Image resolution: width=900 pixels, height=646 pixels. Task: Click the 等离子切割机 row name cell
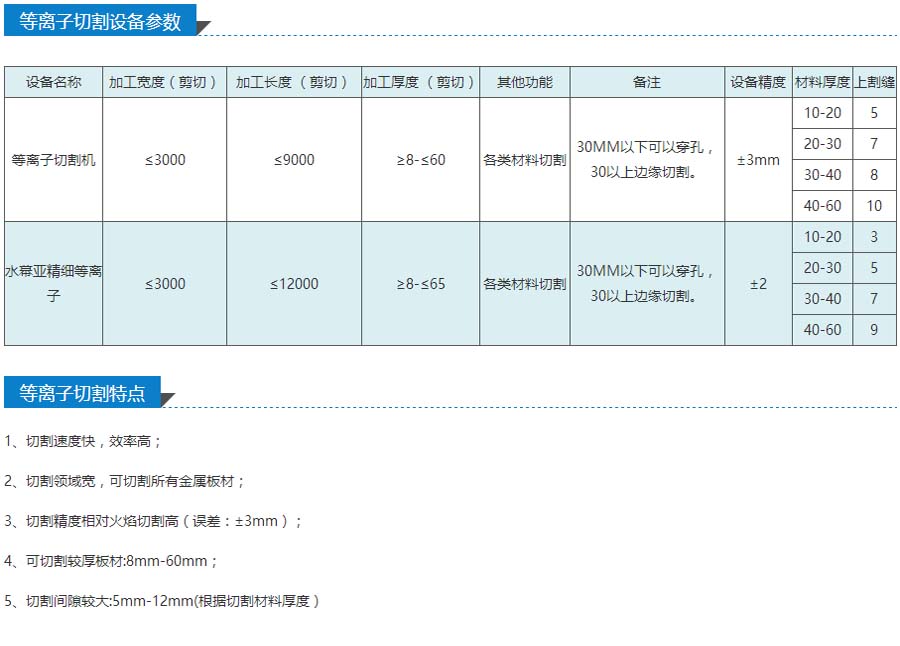click(x=53, y=160)
